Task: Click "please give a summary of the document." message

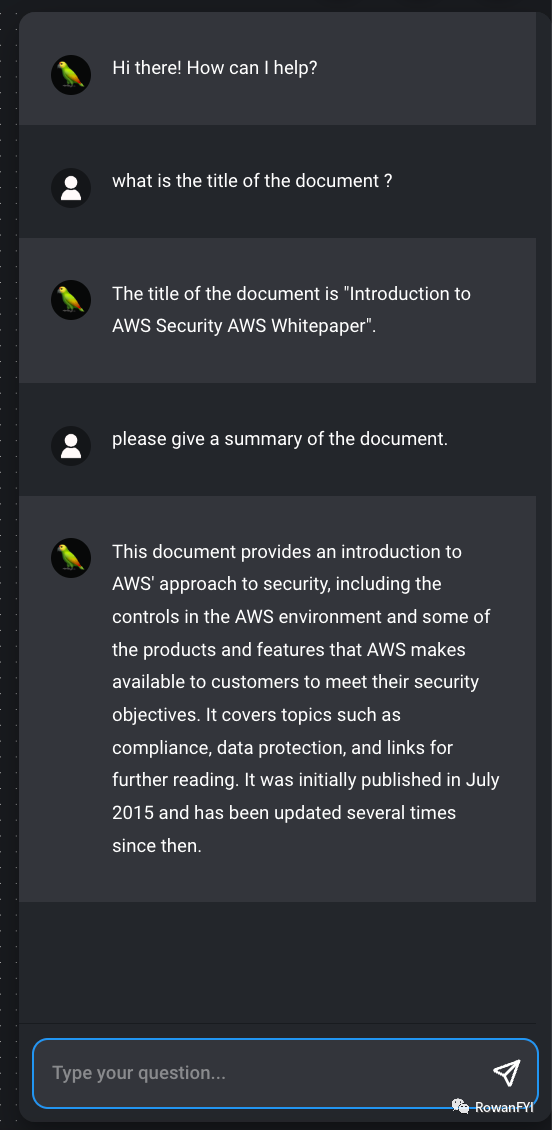Action: [280, 438]
